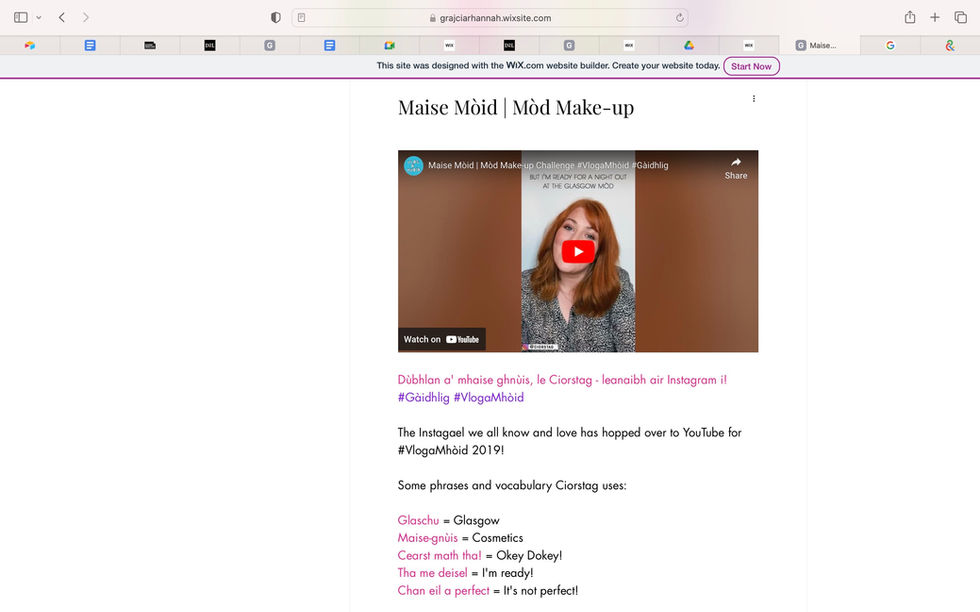980x612 pixels.
Task: Go forward to next page
Action: point(86,18)
